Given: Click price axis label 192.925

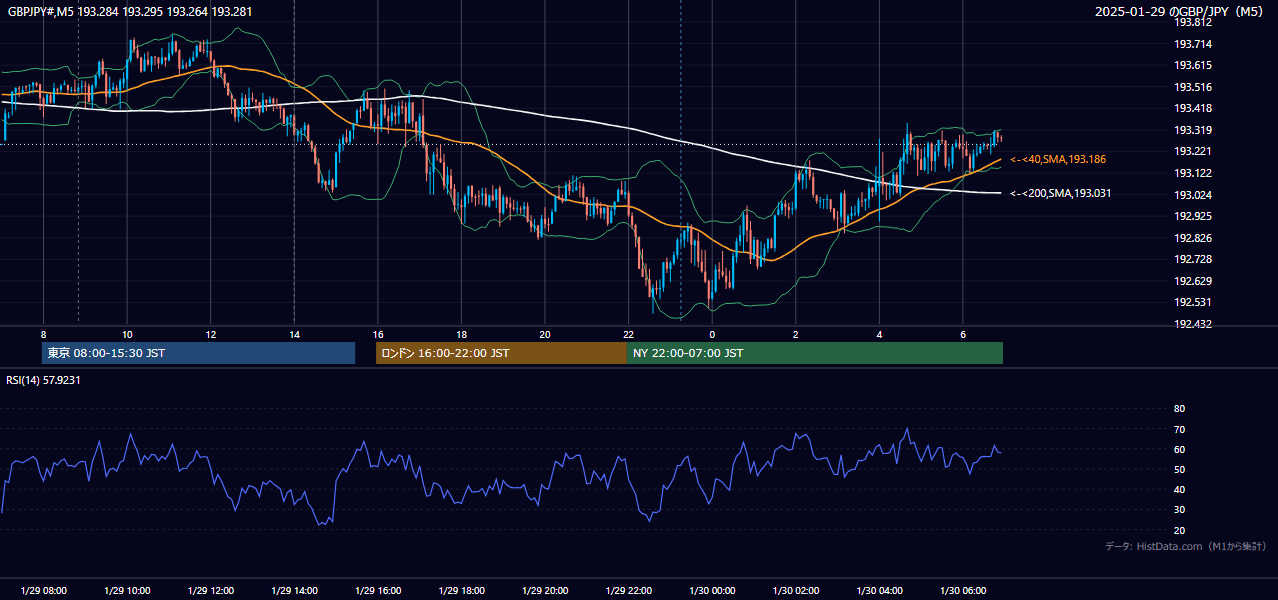Looking at the screenshot, I should (1192, 216).
